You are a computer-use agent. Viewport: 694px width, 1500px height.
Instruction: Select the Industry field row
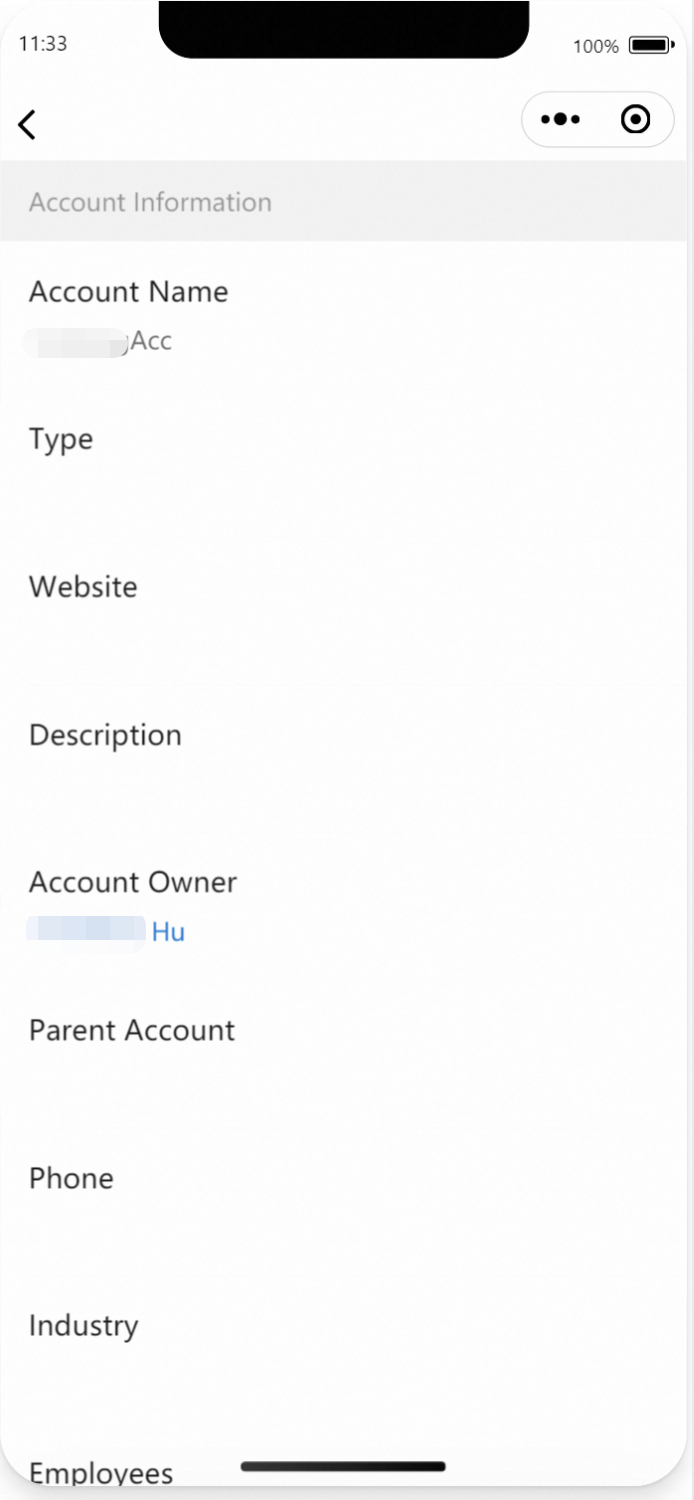347,1350
